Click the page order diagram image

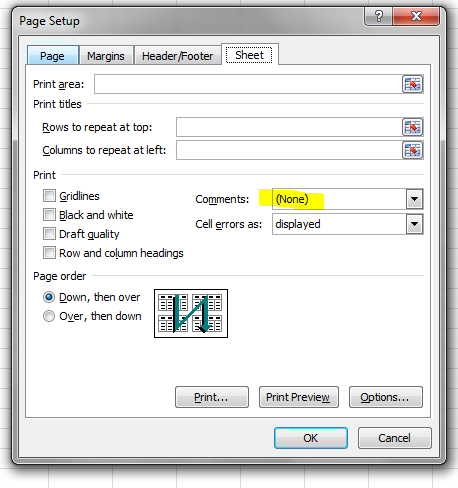click(x=191, y=313)
